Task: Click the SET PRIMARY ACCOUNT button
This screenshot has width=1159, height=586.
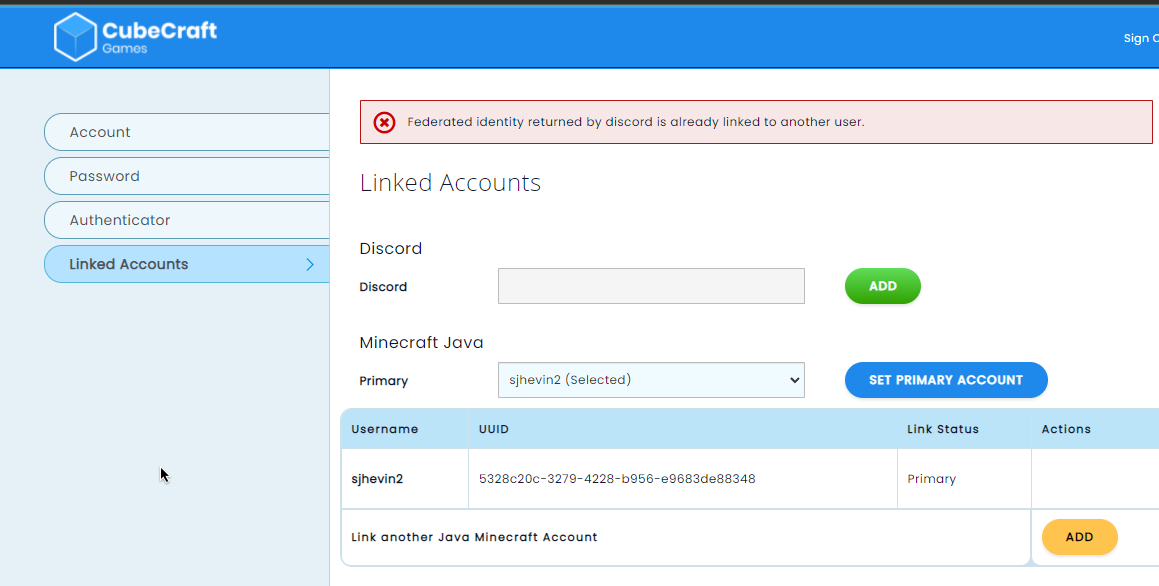Action: (946, 380)
